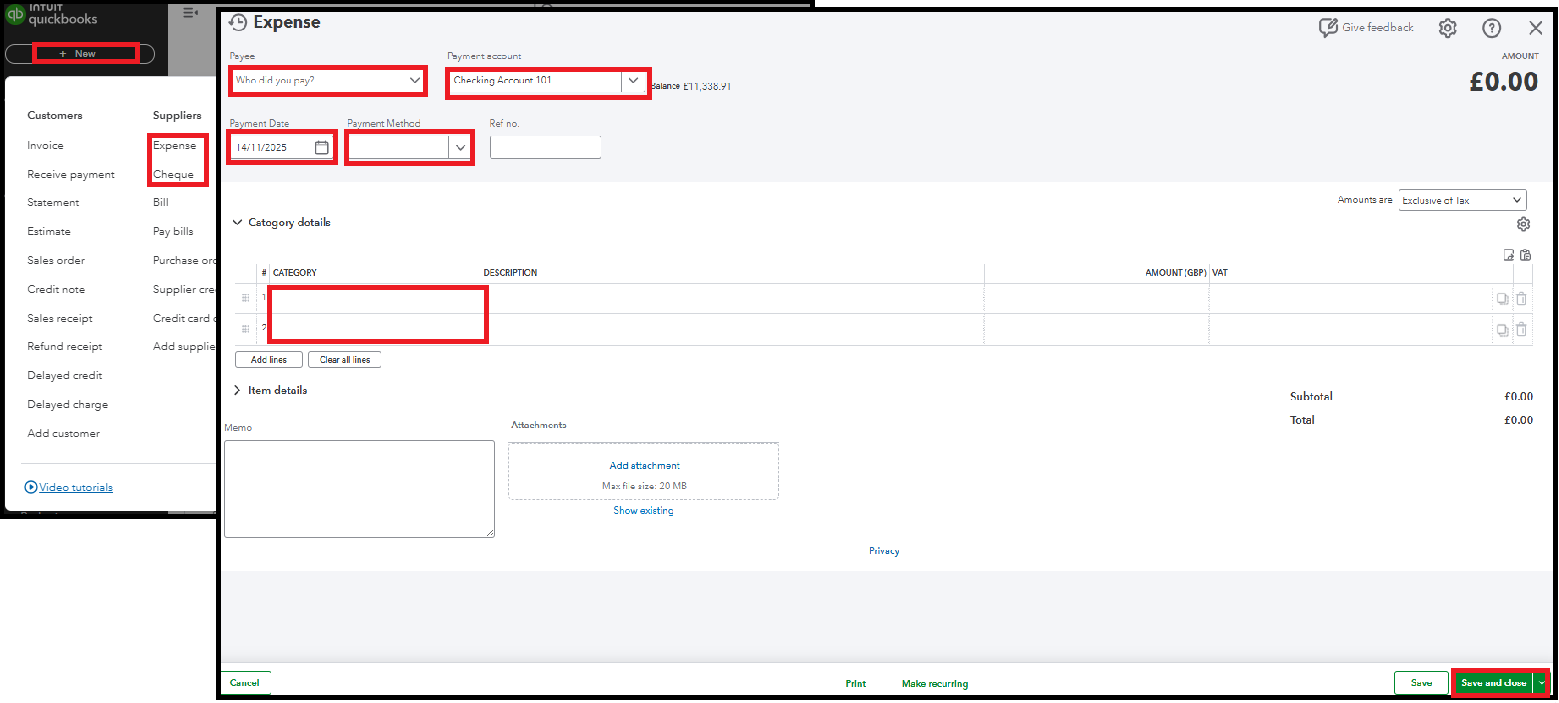Select Add customer in the New menu
The image size is (1559, 703).
click(x=64, y=433)
